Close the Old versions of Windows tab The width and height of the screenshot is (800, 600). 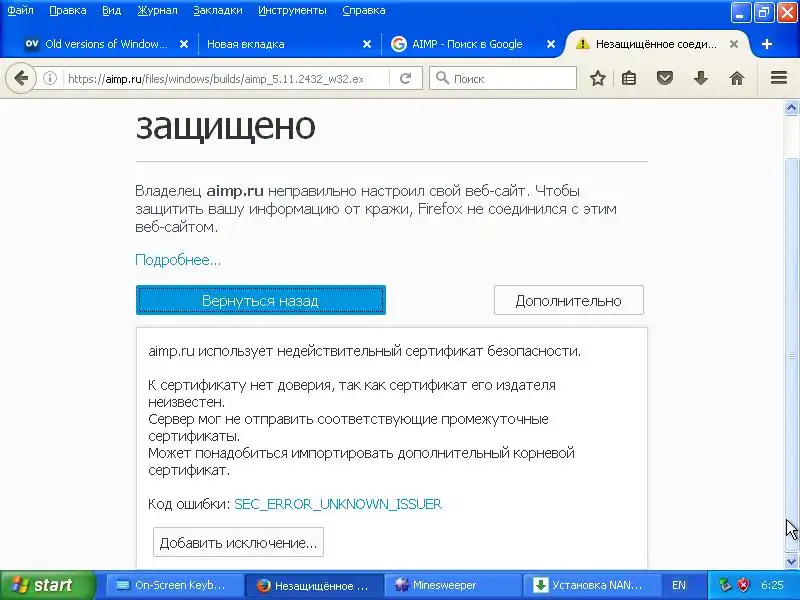click(x=184, y=44)
